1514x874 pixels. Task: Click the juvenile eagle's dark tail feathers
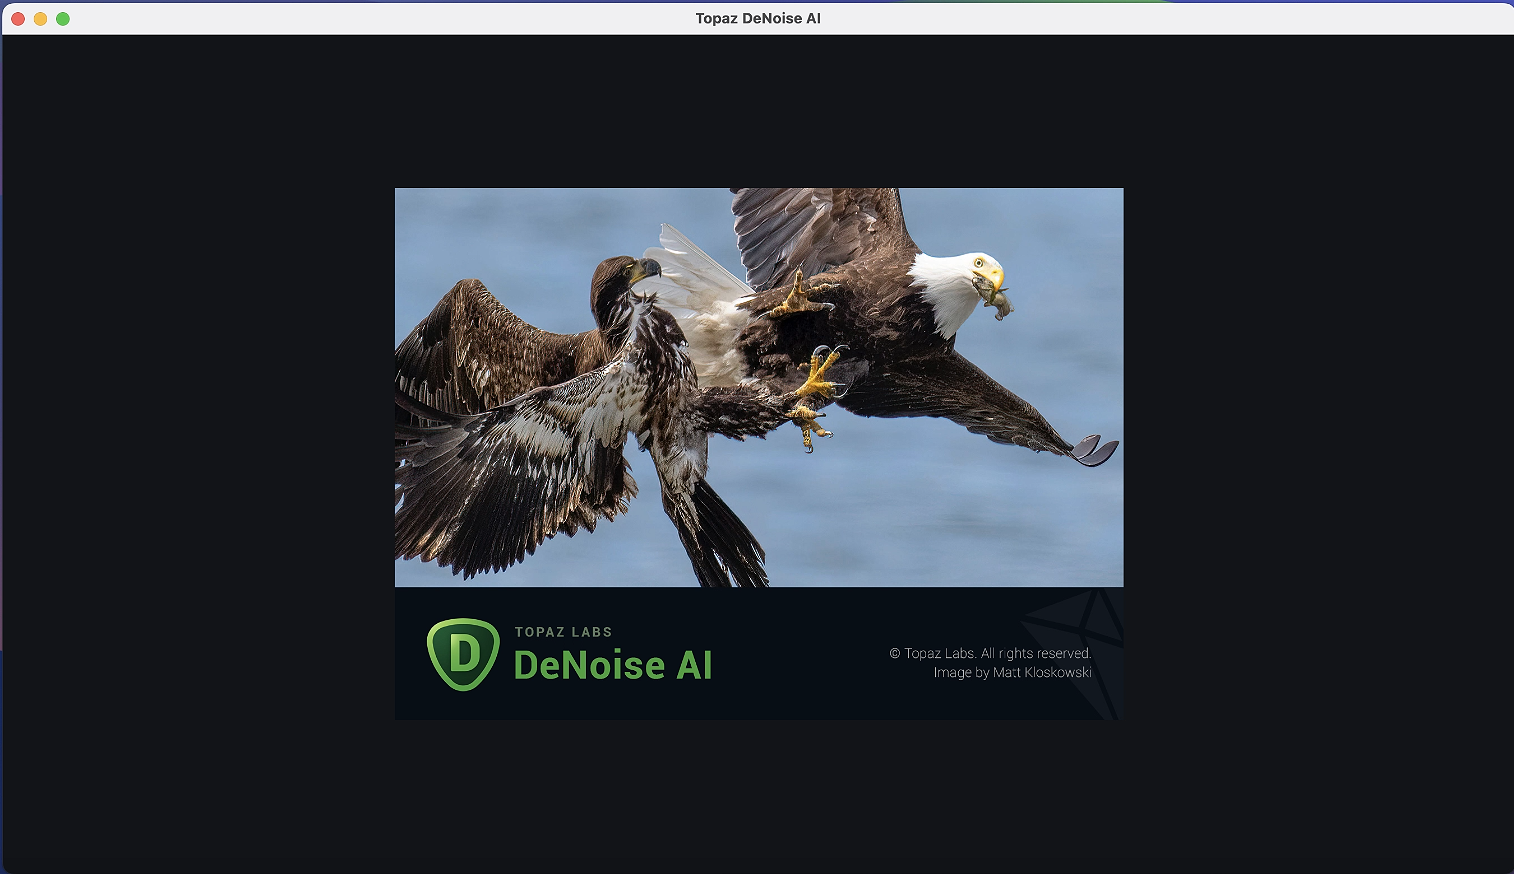coord(720,540)
